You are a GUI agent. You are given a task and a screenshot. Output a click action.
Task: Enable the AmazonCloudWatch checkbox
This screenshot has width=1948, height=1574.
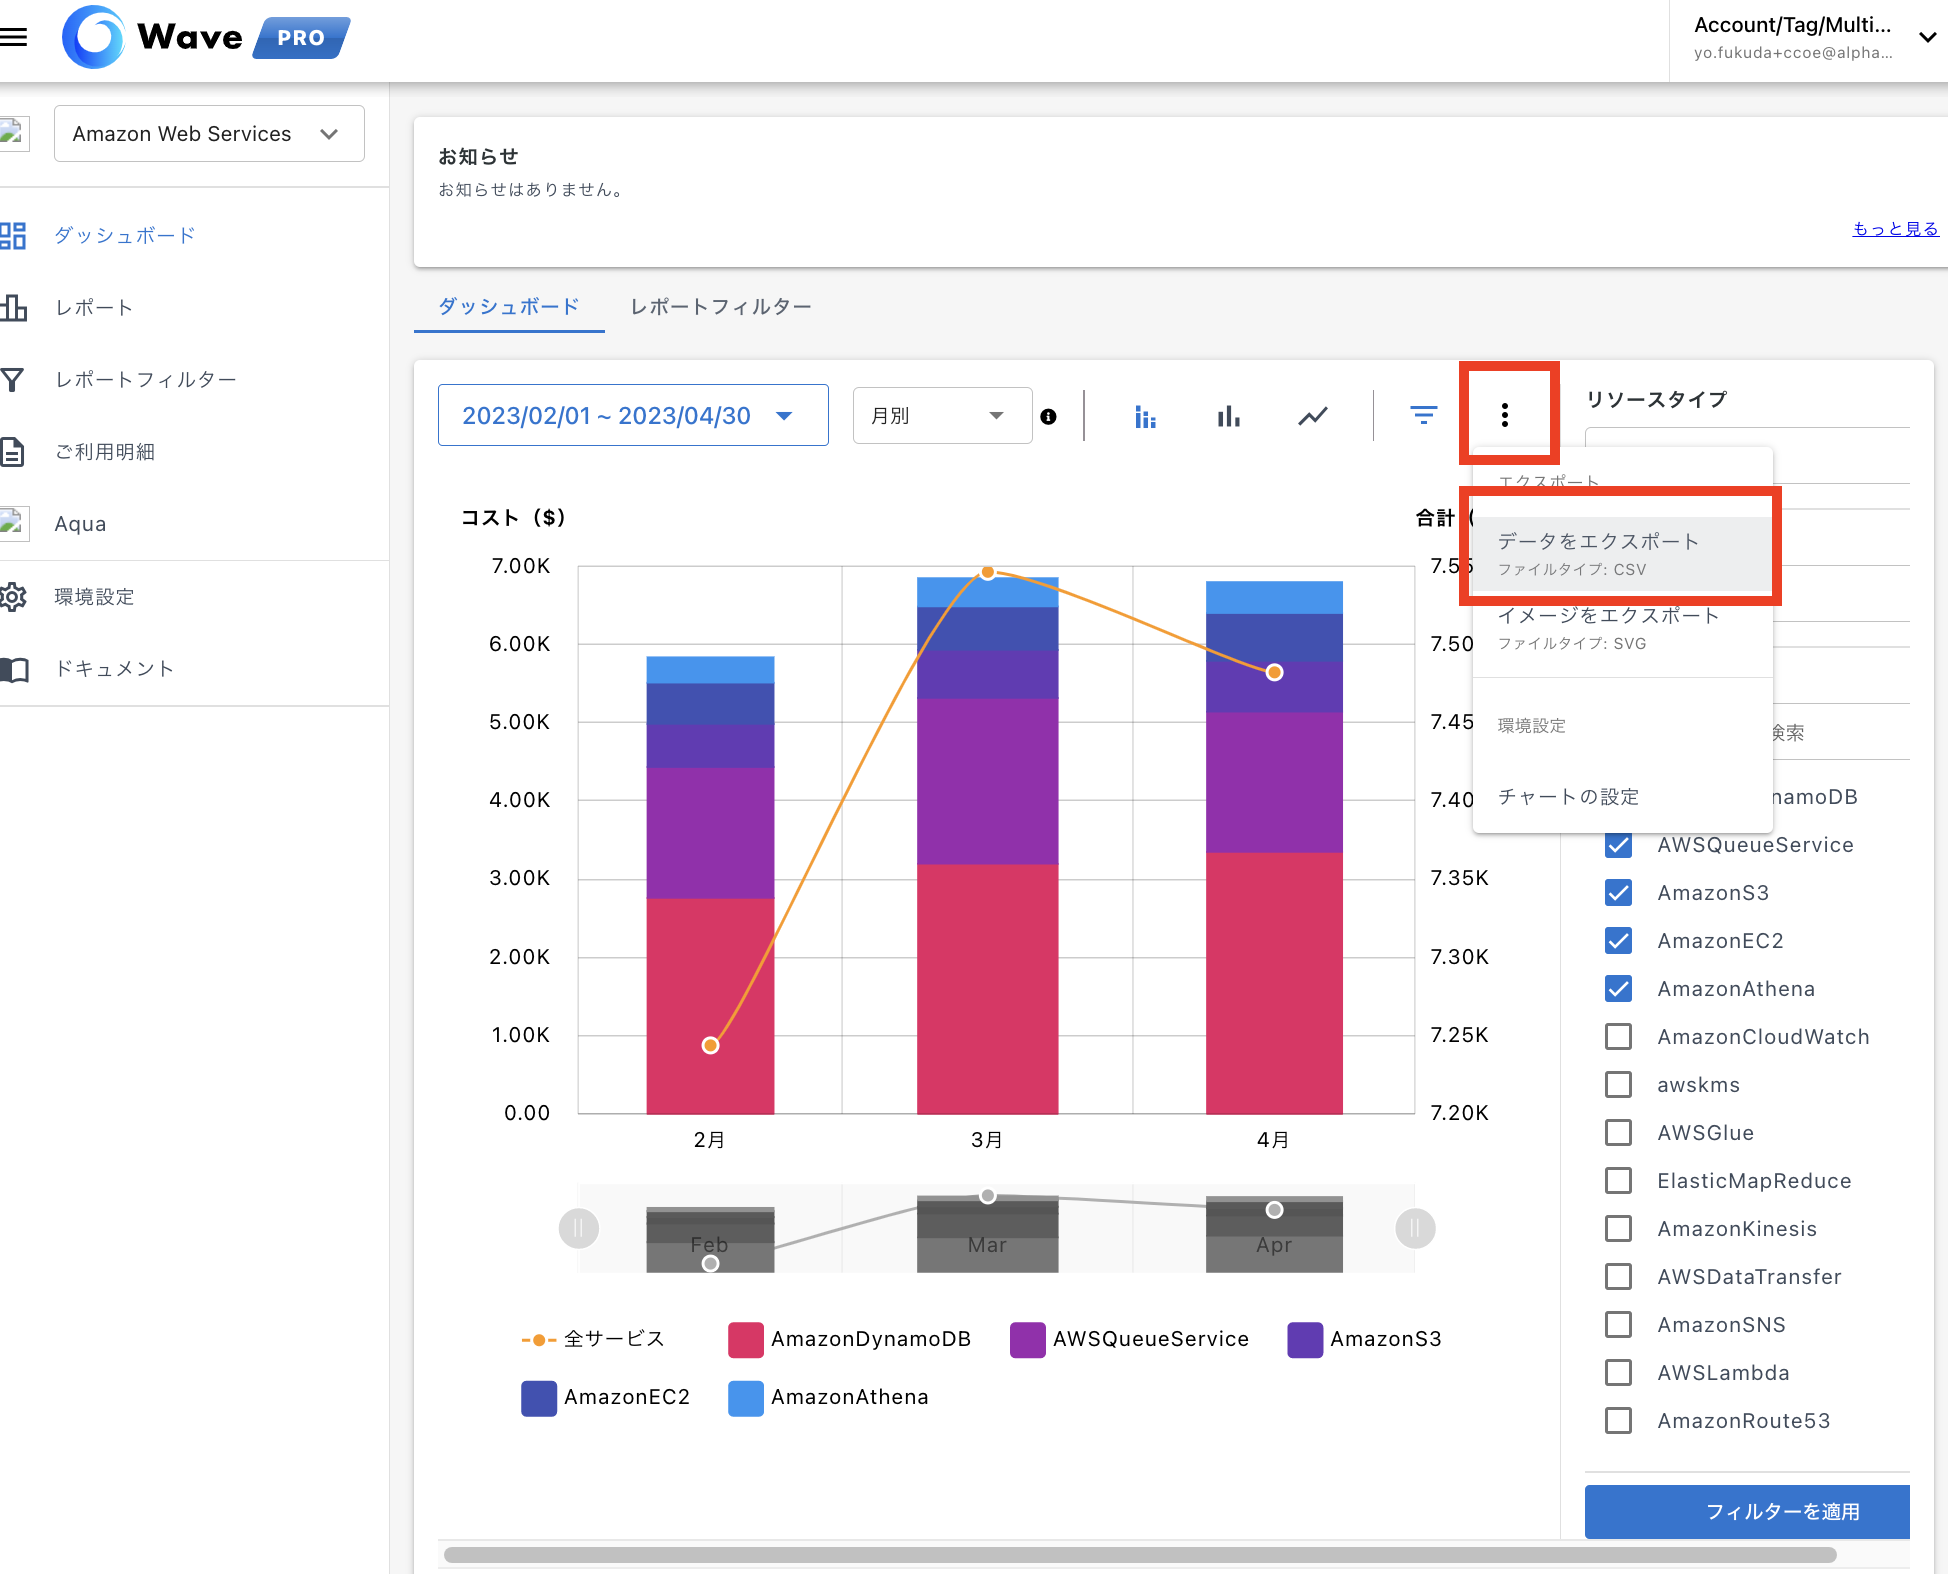click(x=1618, y=1037)
